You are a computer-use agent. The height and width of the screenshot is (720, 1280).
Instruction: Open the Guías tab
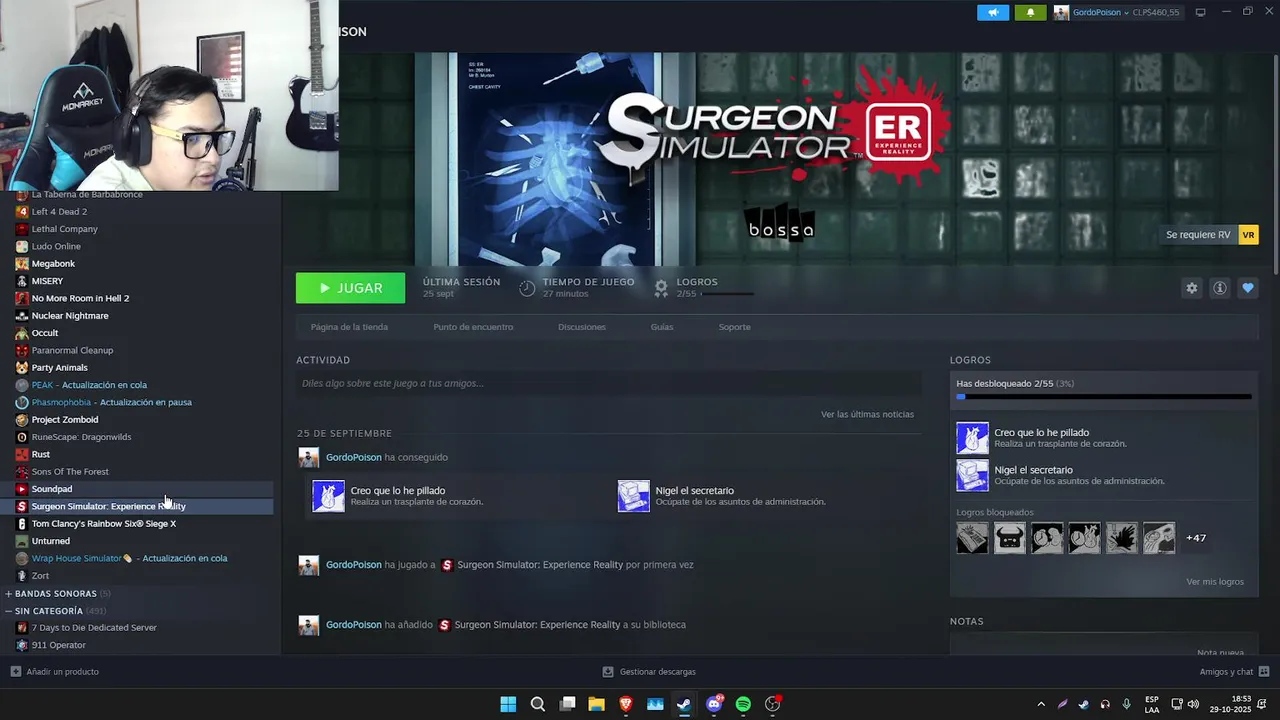point(662,327)
